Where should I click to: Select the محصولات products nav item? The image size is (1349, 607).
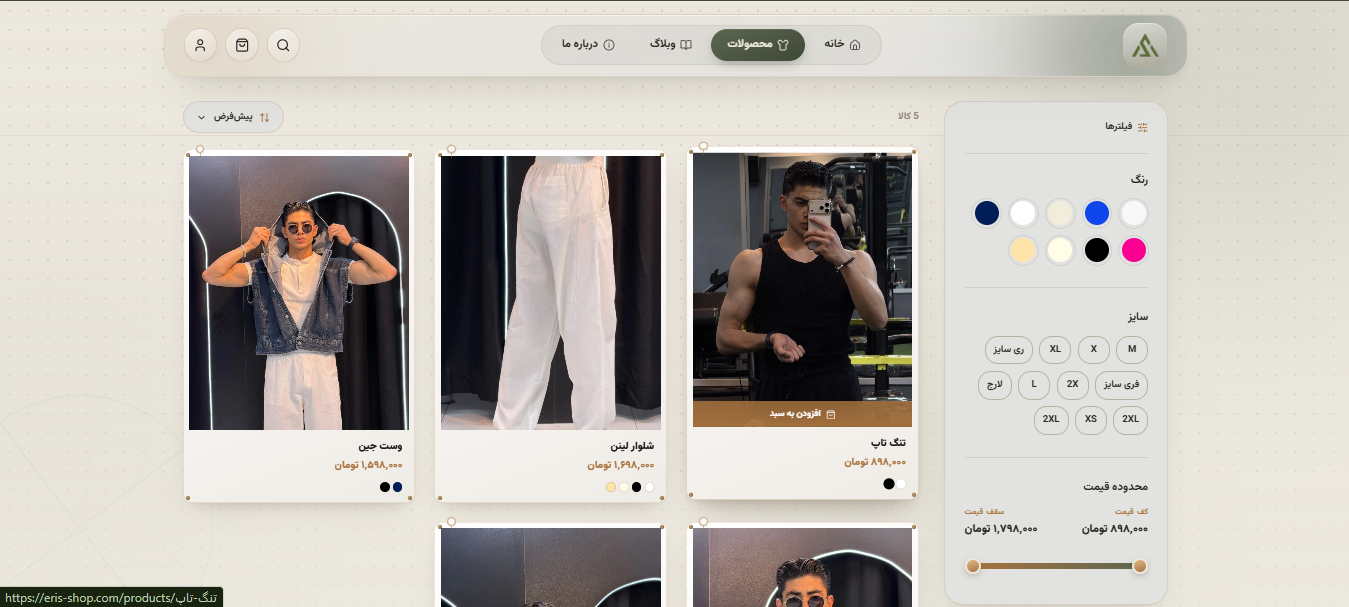point(758,45)
